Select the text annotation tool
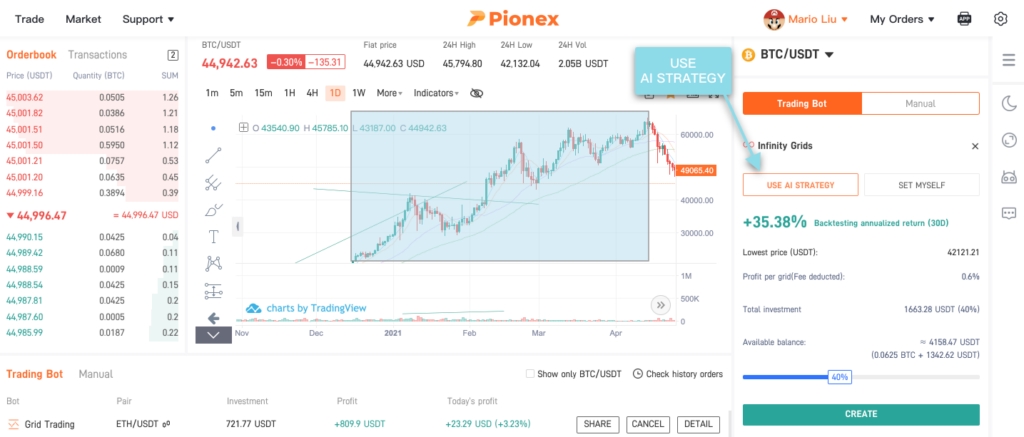This screenshot has width=1024, height=437. pos(213,236)
